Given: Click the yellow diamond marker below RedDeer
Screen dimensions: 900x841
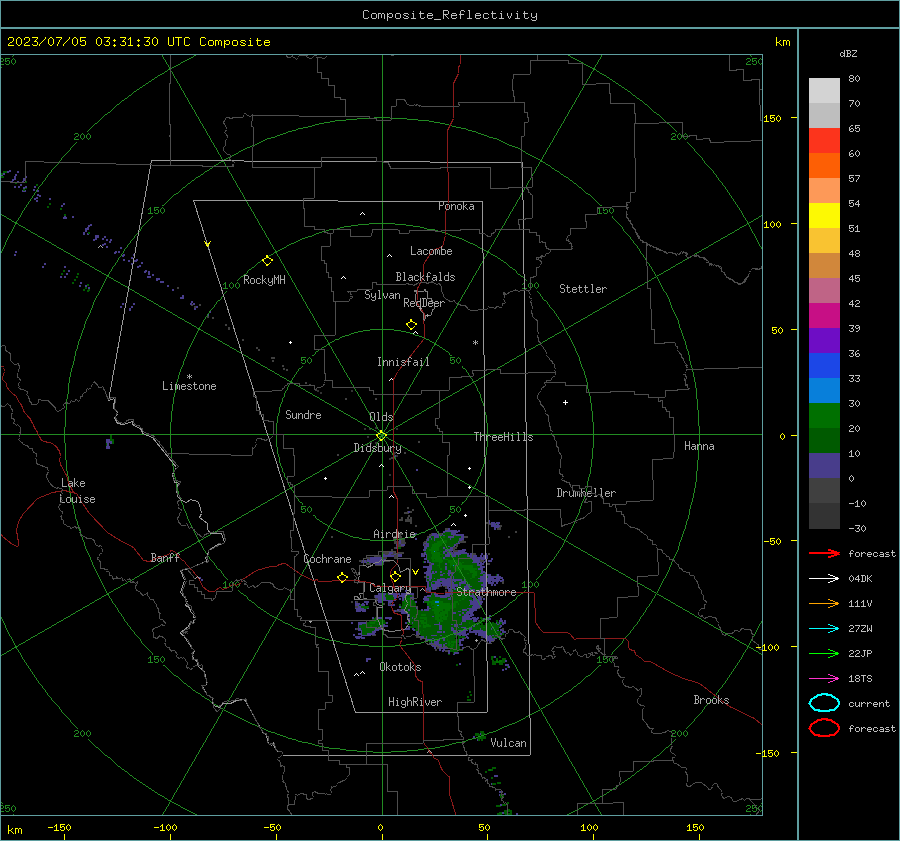Looking at the screenshot, I should 411,324.
